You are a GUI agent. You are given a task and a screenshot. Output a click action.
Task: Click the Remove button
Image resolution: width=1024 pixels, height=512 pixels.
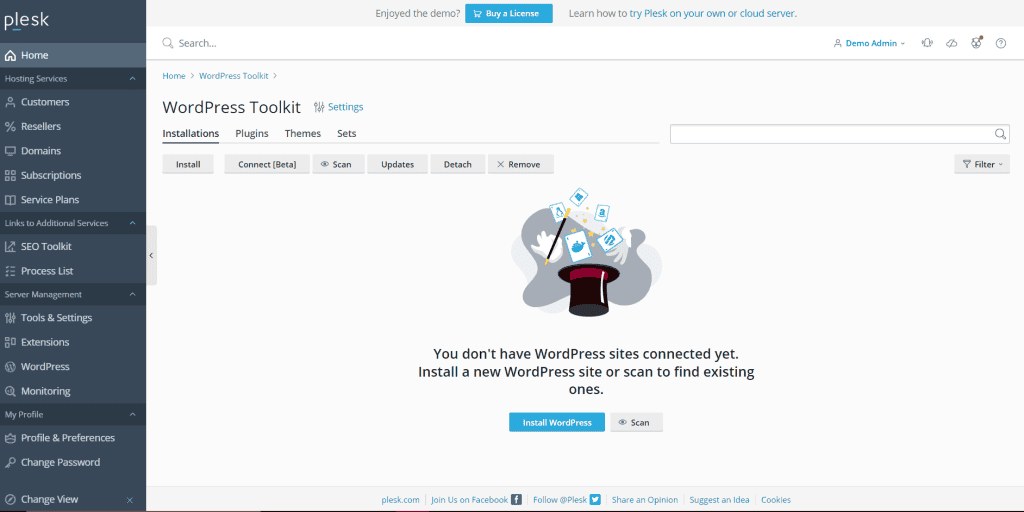[520, 165]
